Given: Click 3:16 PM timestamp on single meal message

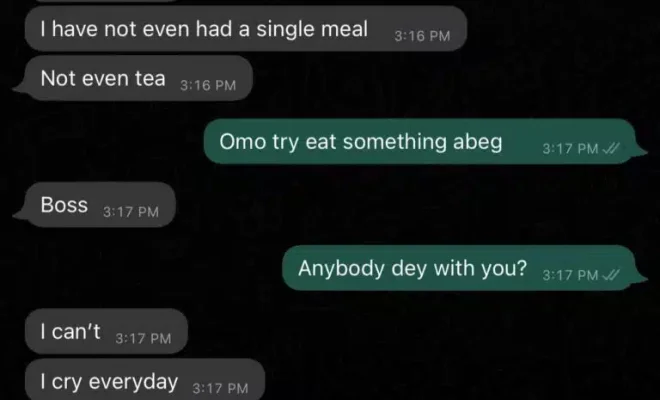Looking at the screenshot, I should (423, 35).
